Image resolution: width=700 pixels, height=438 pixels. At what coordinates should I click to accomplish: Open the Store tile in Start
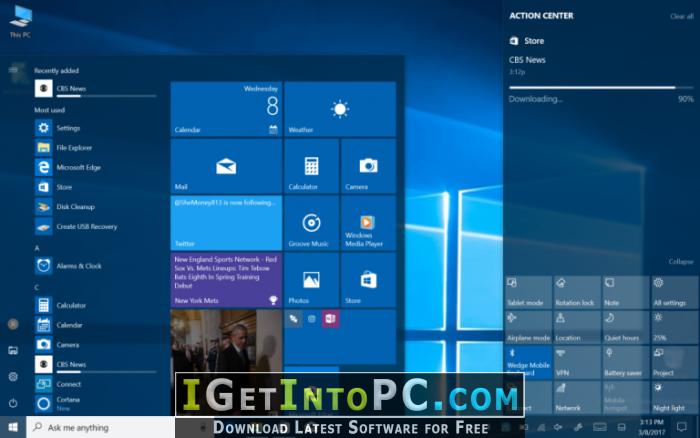click(368, 280)
